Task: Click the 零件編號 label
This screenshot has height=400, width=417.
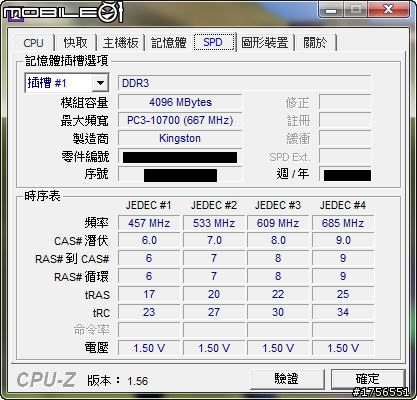Action: click(x=85, y=157)
